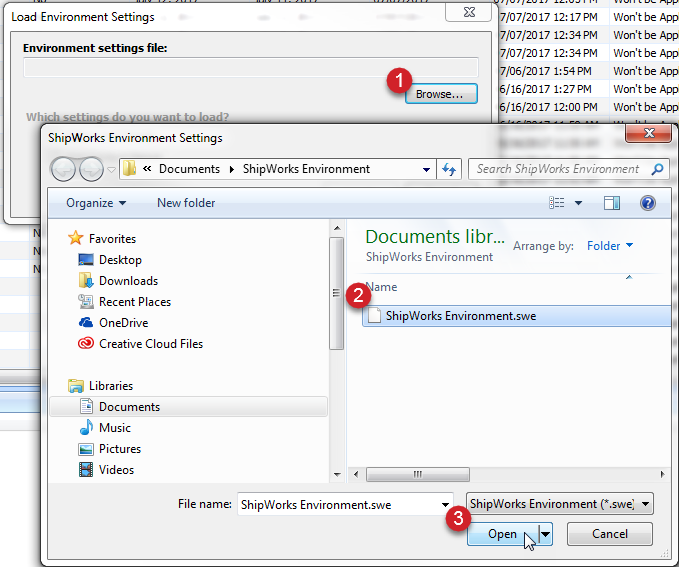The width and height of the screenshot is (679, 567).
Task: Open Desktop in the navigation pane
Action: pyautogui.click(x=120, y=260)
